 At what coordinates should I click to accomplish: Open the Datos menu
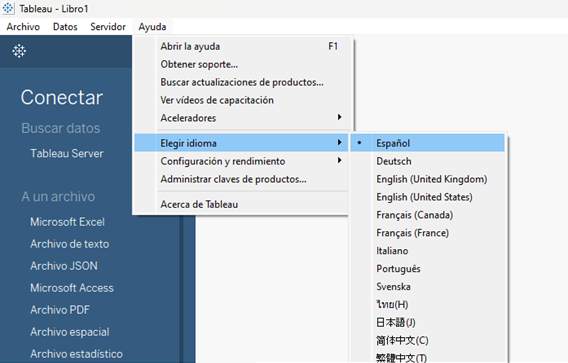(65, 27)
